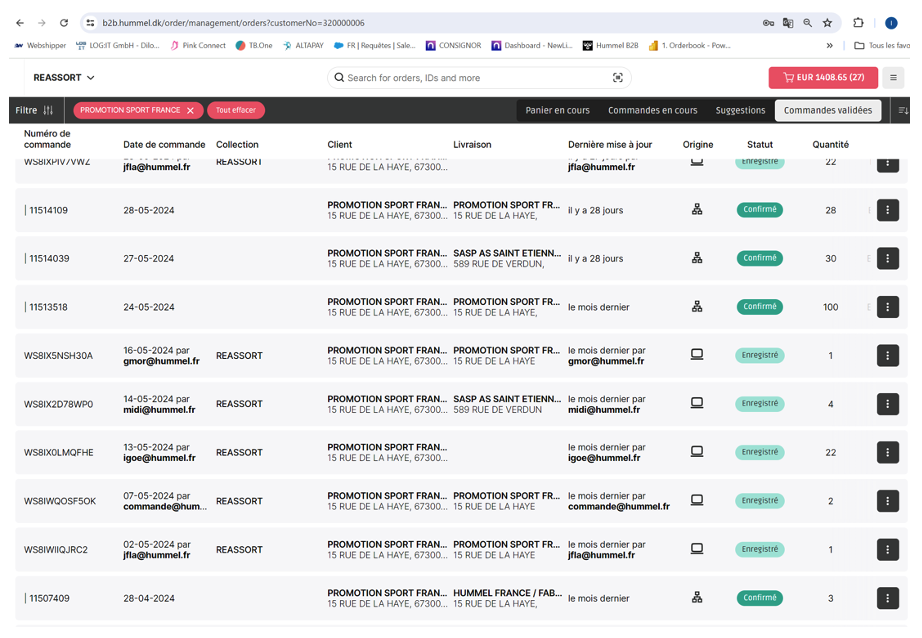This screenshot has height=638, width=922.
Task: Open the browser zoom magnifier icon
Action: click(x=807, y=23)
